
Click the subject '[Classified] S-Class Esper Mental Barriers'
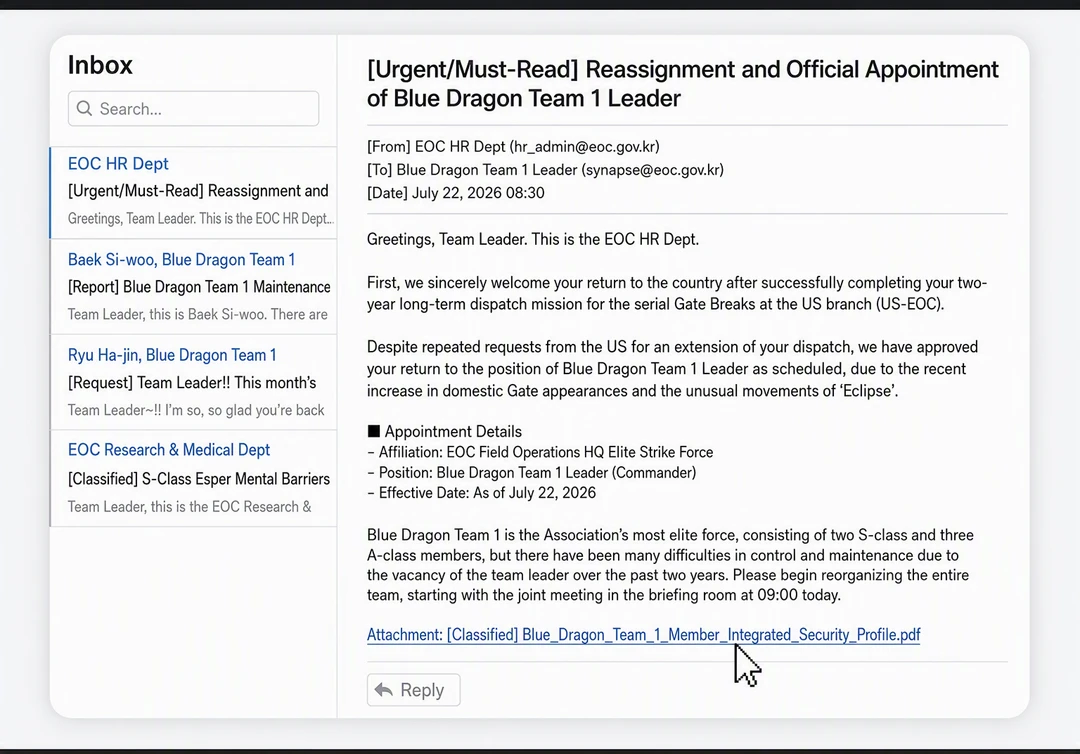(x=199, y=479)
